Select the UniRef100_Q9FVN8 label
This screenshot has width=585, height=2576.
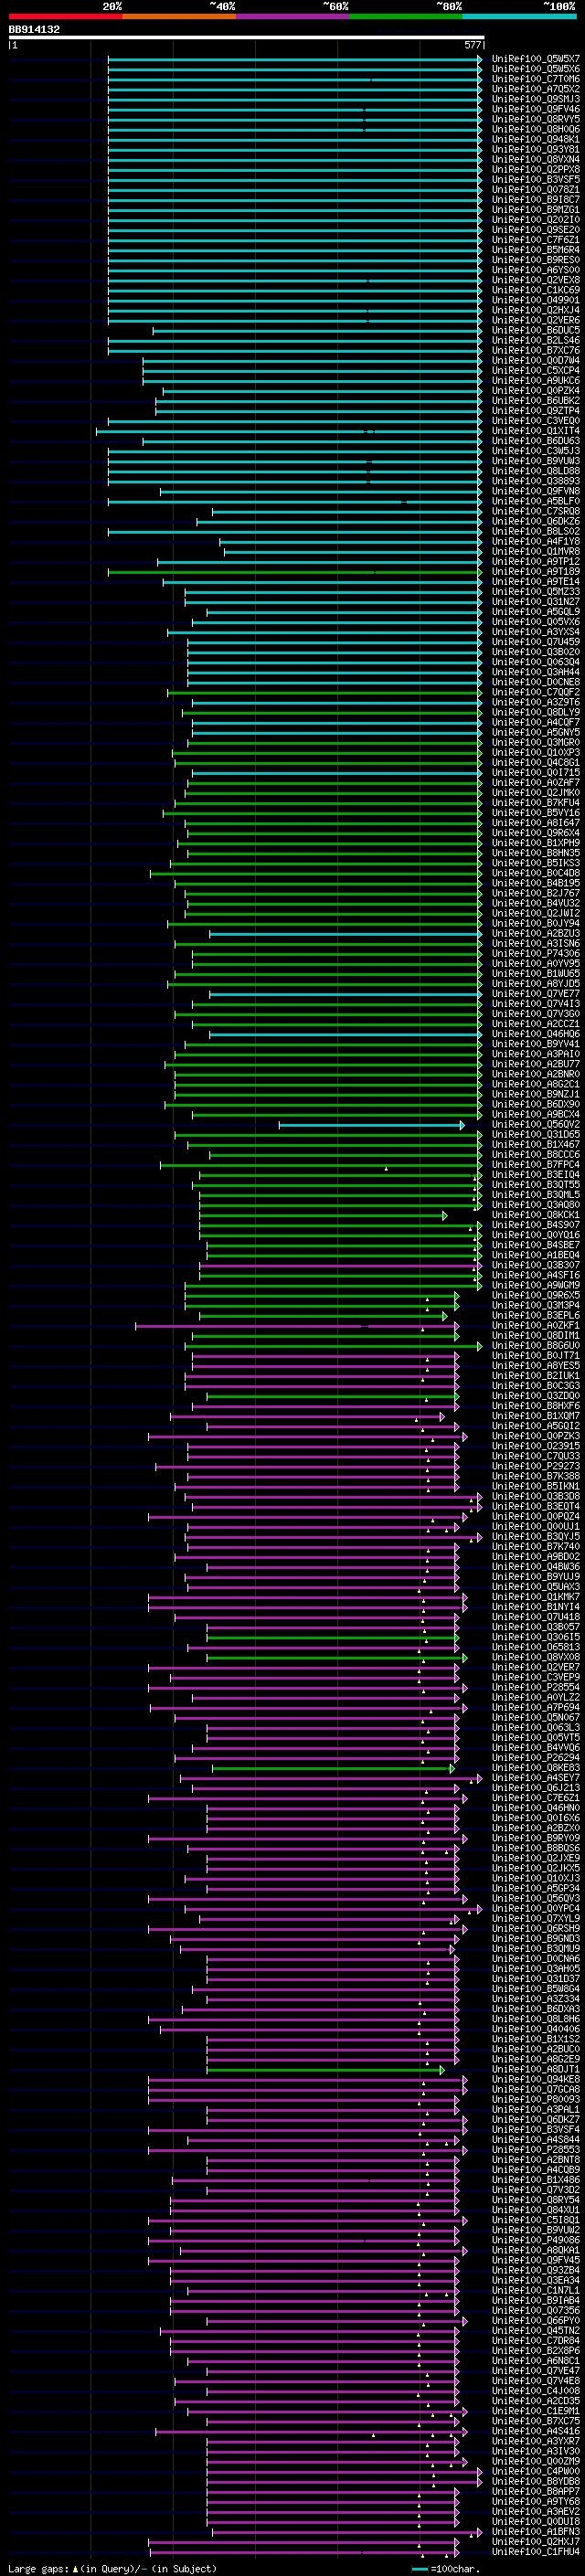tap(535, 491)
